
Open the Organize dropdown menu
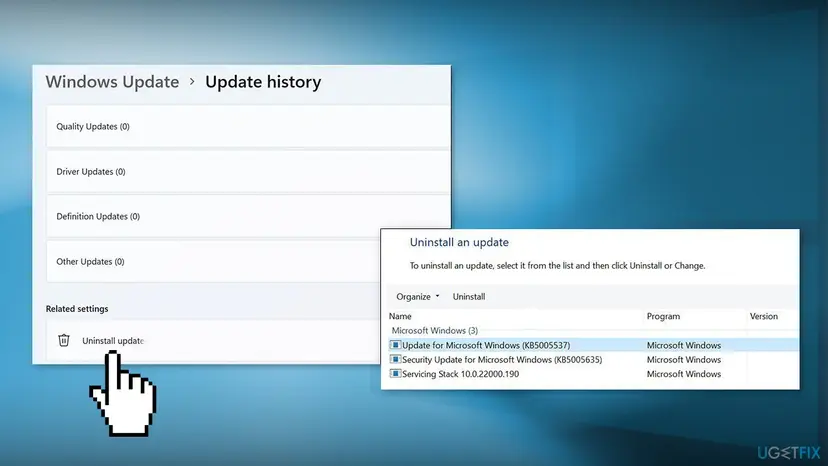[418, 296]
